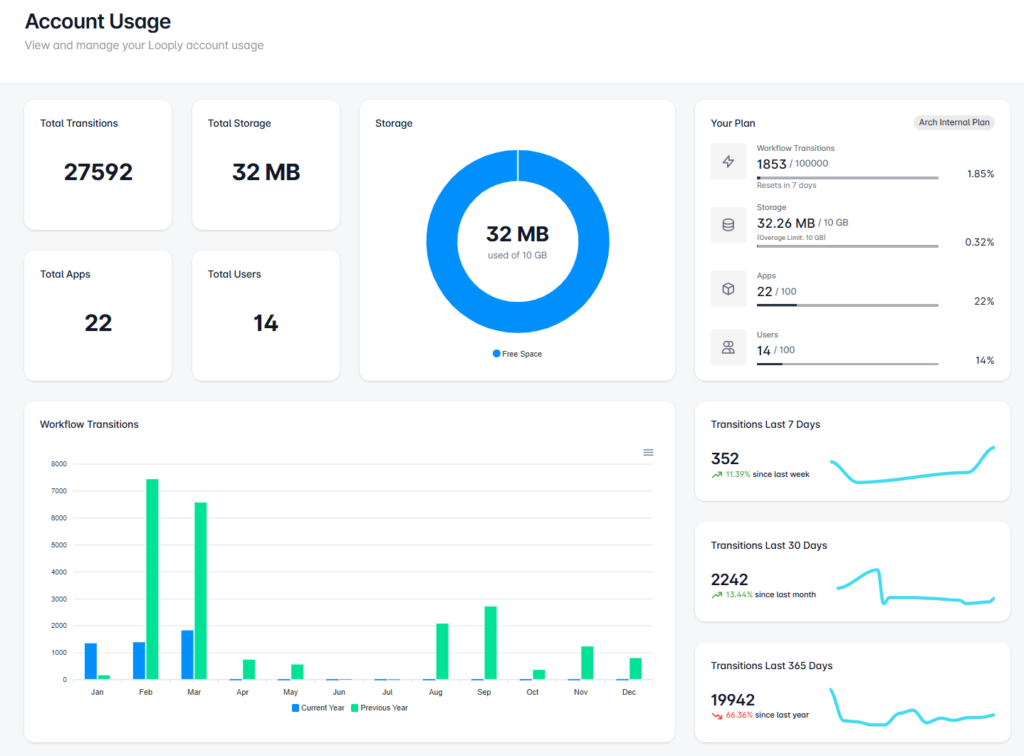Click the Workflow Transitions lightning bolt icon
The height and width of the screenshot is (756, 1024).
pos(728,162)
